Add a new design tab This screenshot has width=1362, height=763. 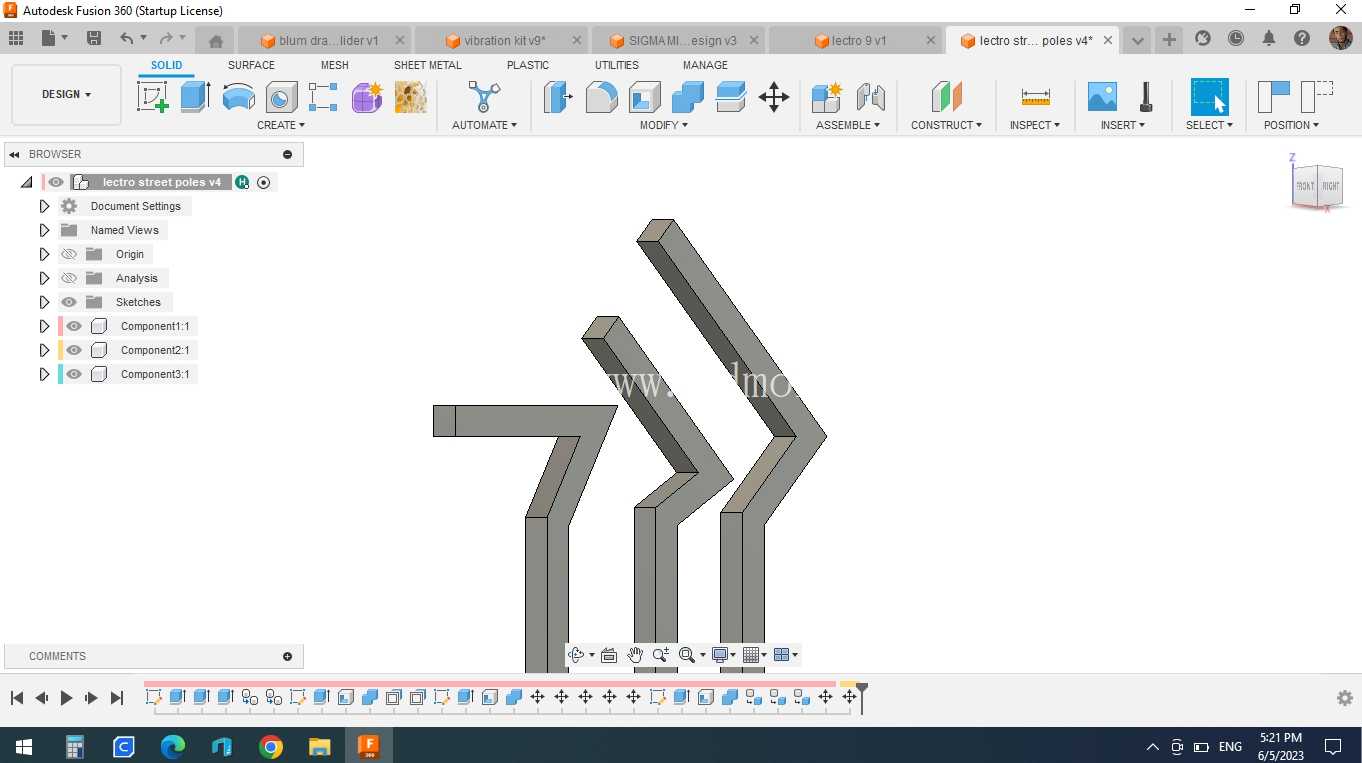pos(1169,39)
